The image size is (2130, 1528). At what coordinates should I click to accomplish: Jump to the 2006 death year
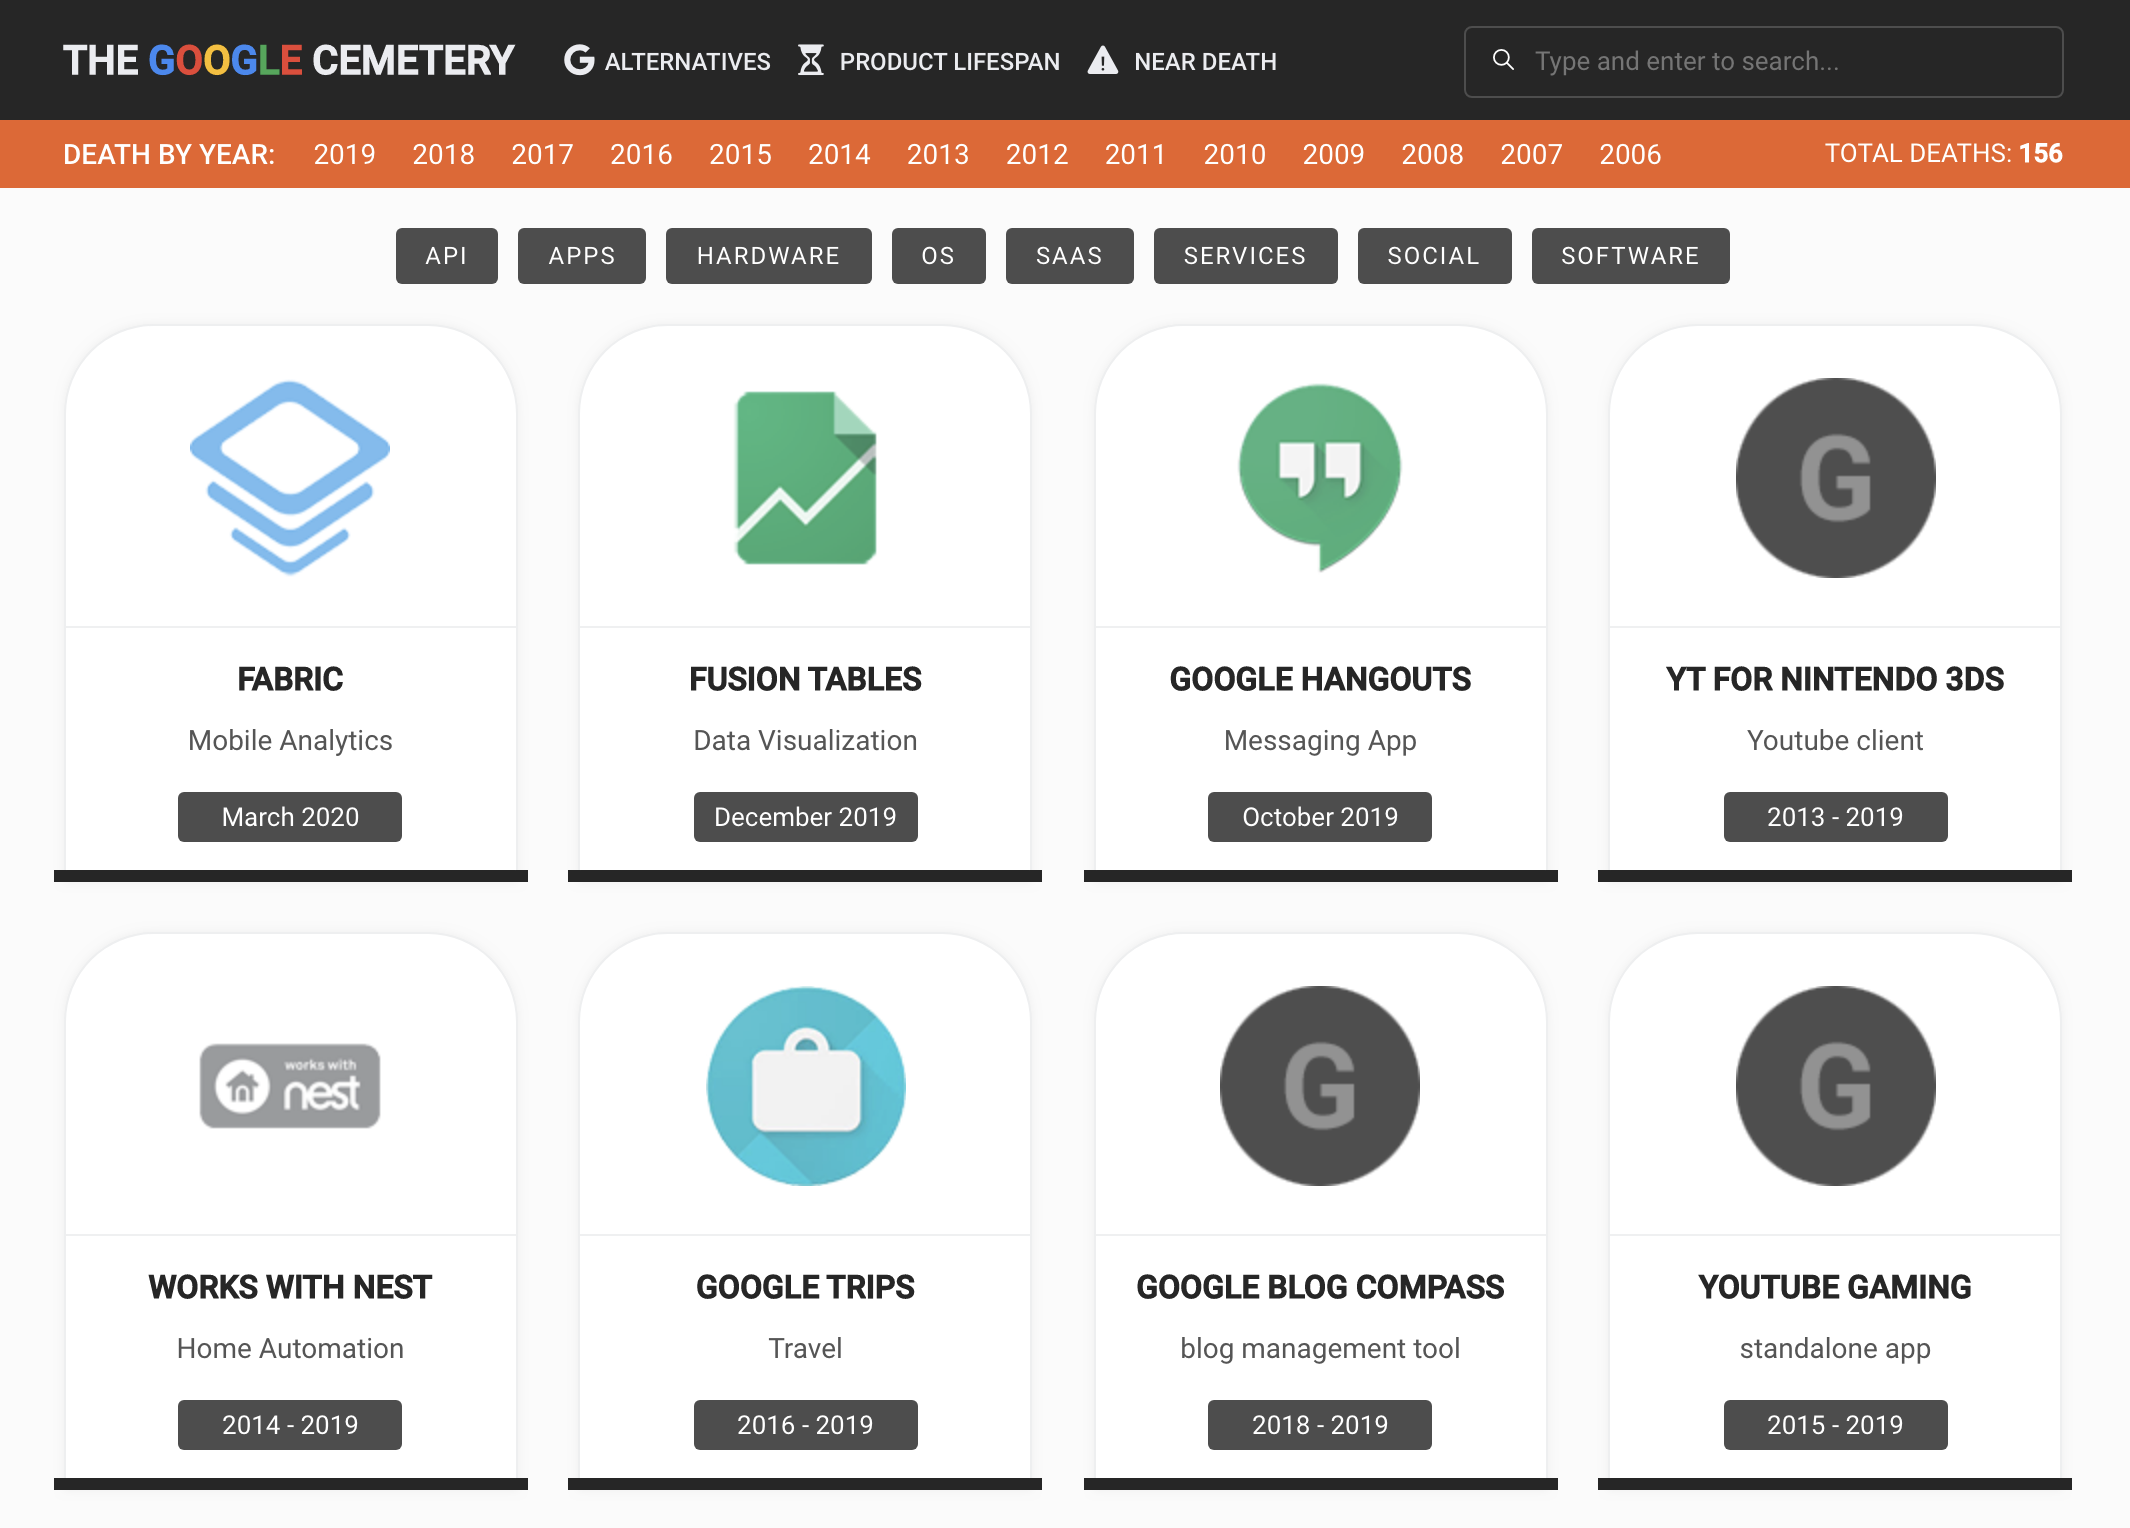point(1629,154)
